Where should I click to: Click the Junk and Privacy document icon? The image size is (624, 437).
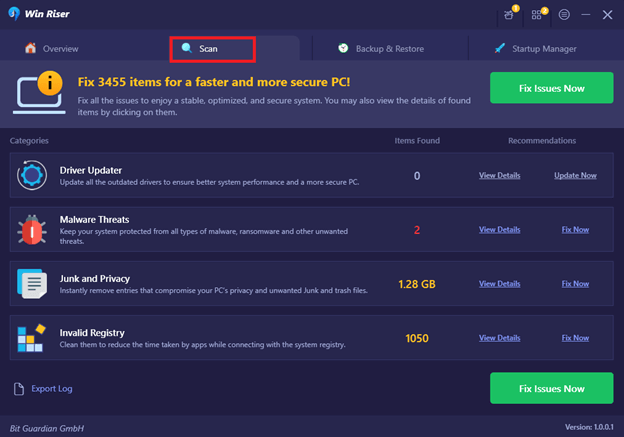point(32,284)
